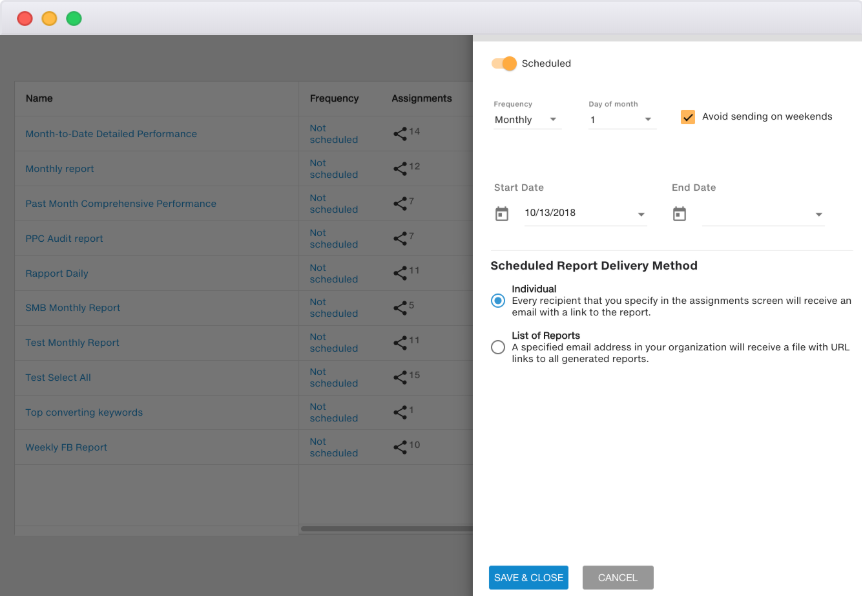Click the assignments icon for PPC Audit report
Screen dimensions: 862x596
[x=400, y=238]
